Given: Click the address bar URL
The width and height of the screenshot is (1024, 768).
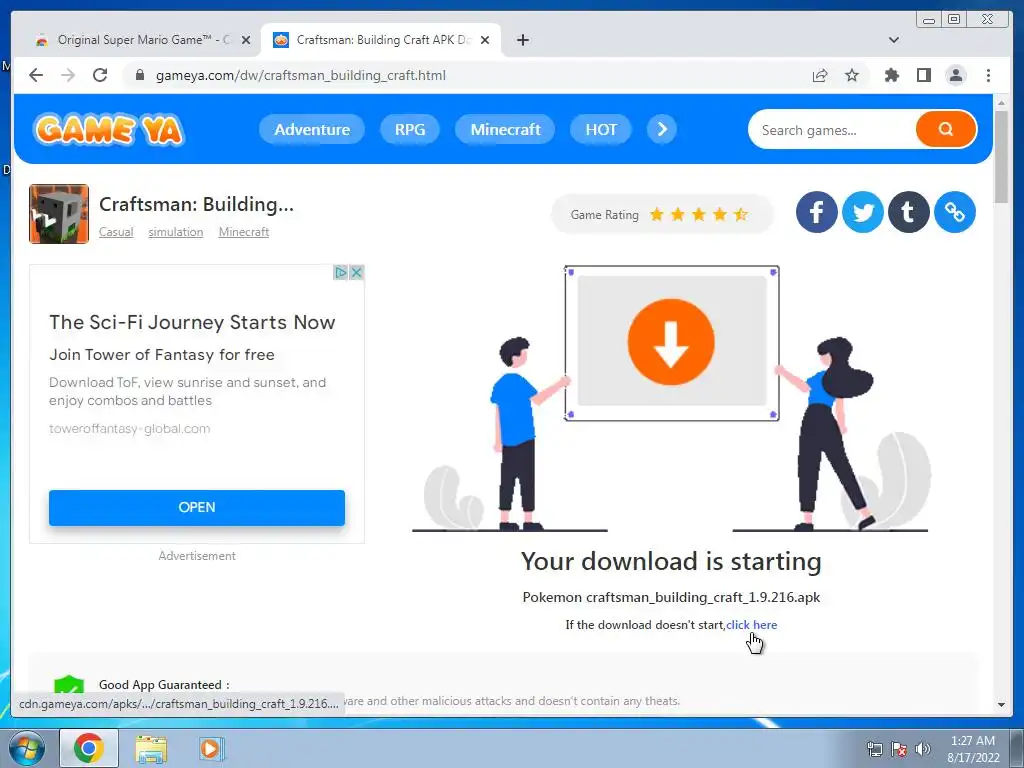Looking at the screenshot, I should [300, 75].
